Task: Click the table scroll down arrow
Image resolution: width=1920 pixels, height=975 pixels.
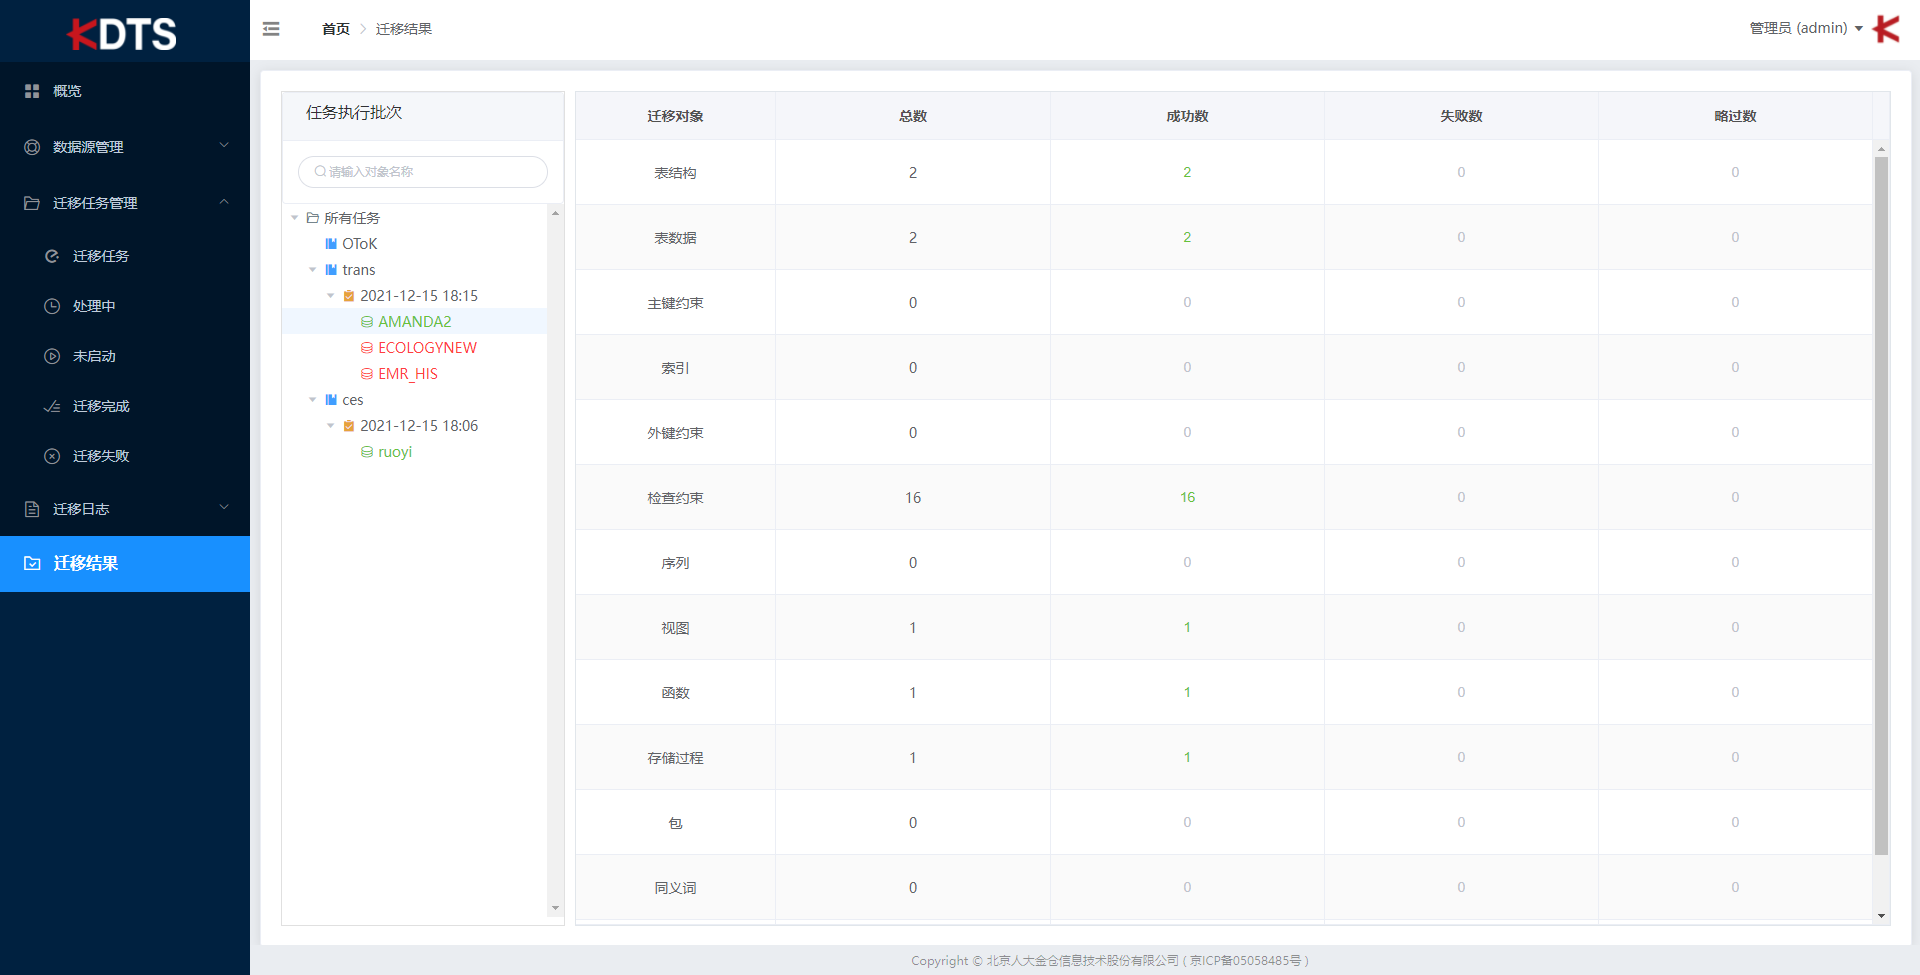Action: [x=1881, y=916]
